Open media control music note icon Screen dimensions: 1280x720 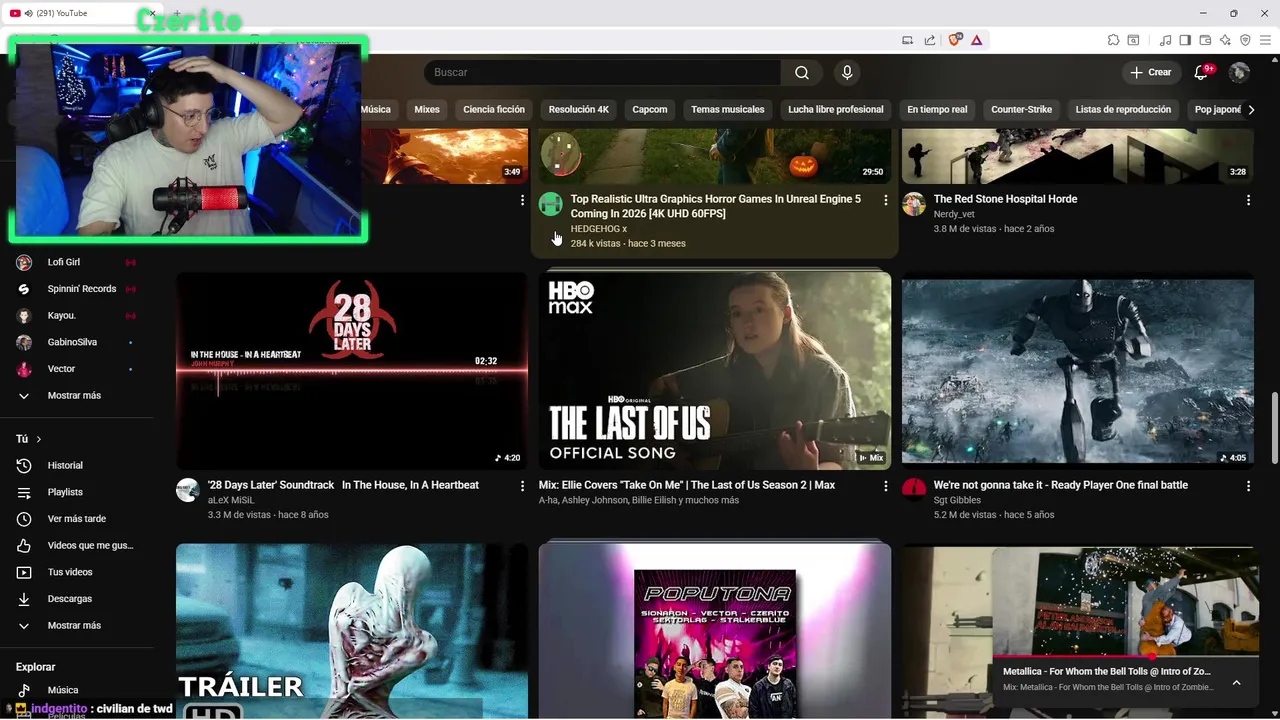click(x=1165, y=40)
